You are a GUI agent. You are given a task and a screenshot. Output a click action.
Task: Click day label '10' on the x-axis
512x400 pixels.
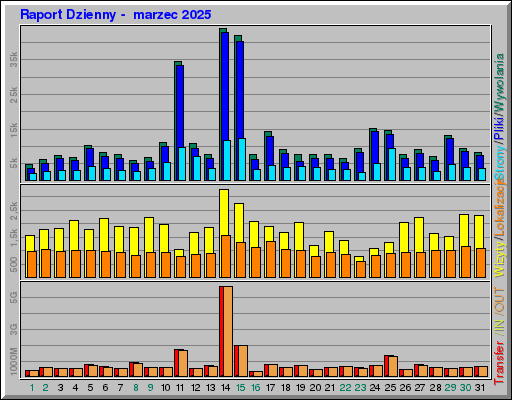pyautogui.click(x=165, y=388)
